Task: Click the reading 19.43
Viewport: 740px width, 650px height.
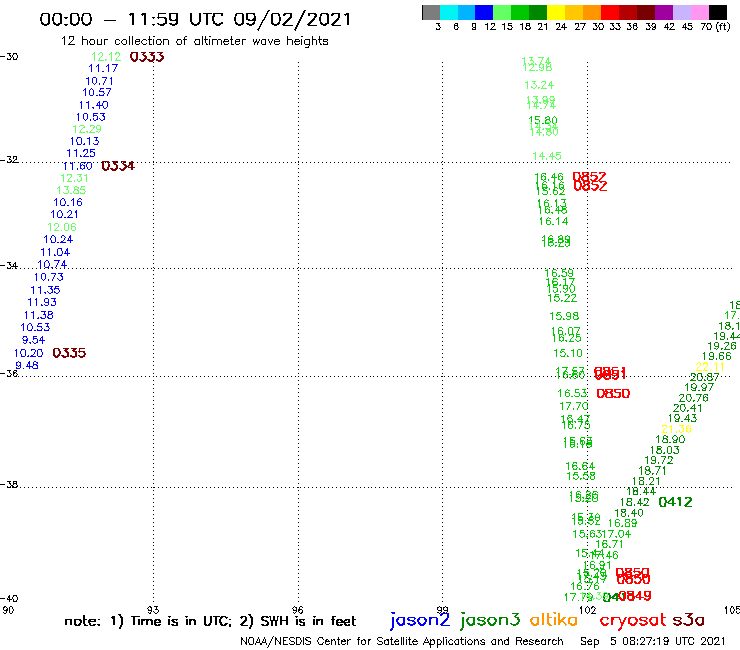Action: click(682, 418)
